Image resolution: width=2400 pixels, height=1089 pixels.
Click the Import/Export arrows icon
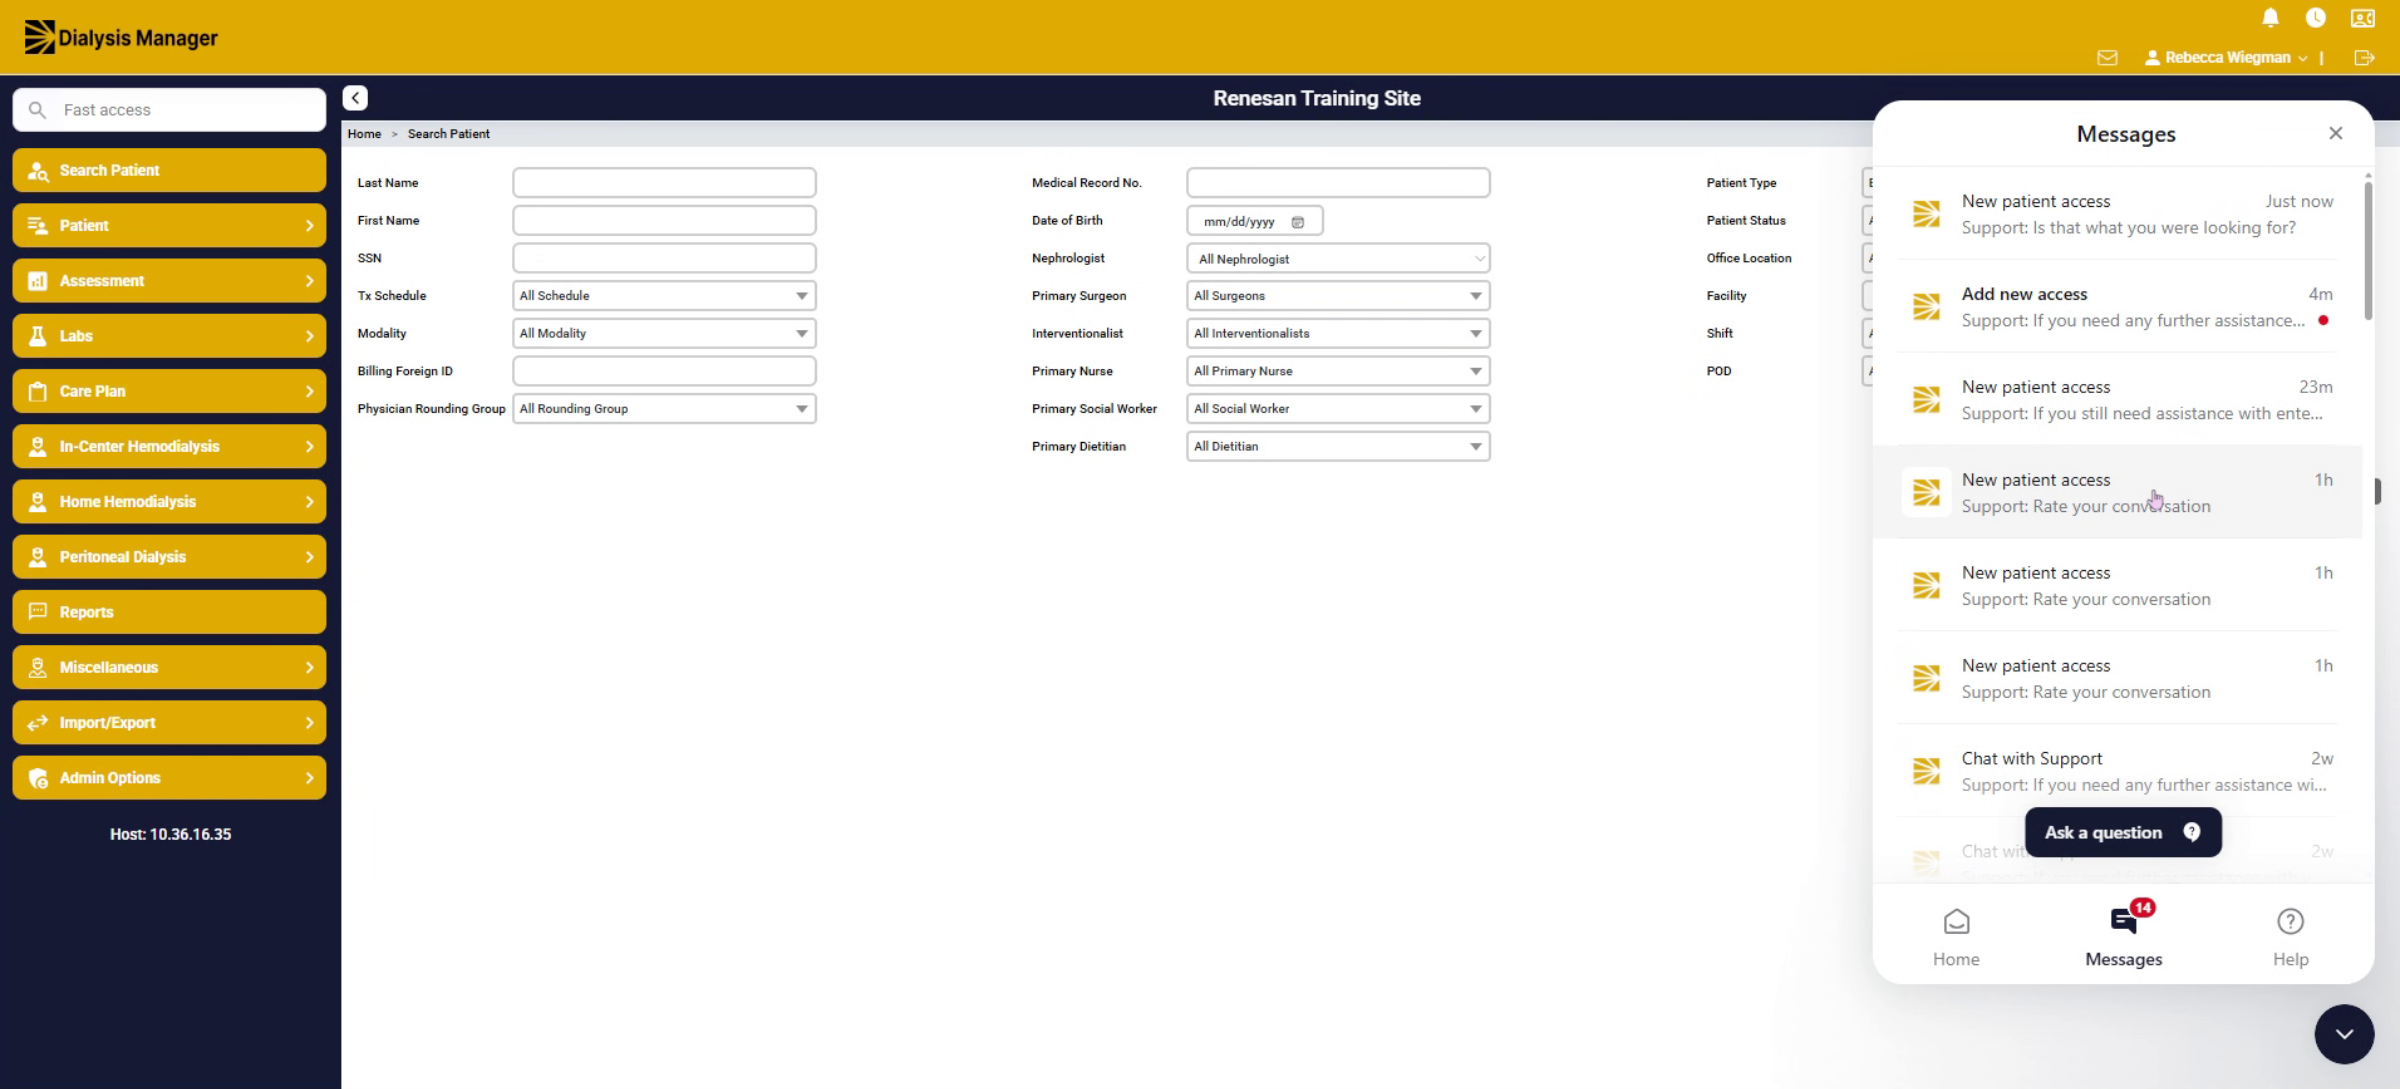(x=38, y=722)
